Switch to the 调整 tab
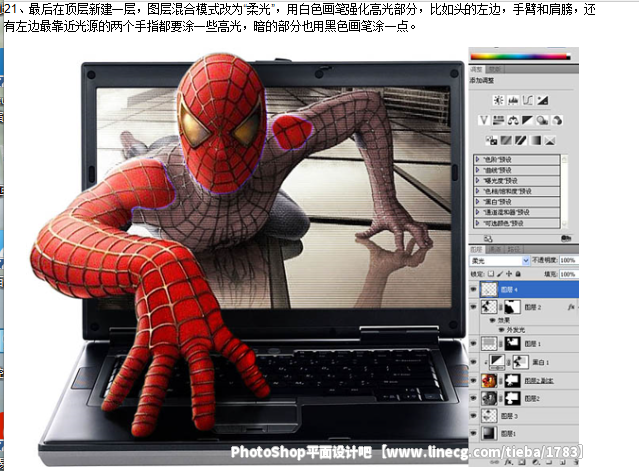The width and height of the screenshot is (639, 471). [476, 69]
